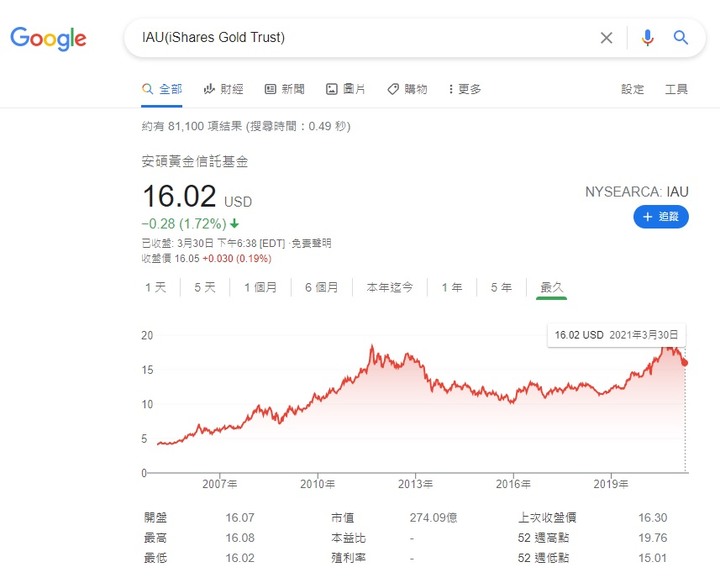Screen dimensions: 720x583
Task: Click the 安碩黃金信託基金 title
Action: point(195,161)
